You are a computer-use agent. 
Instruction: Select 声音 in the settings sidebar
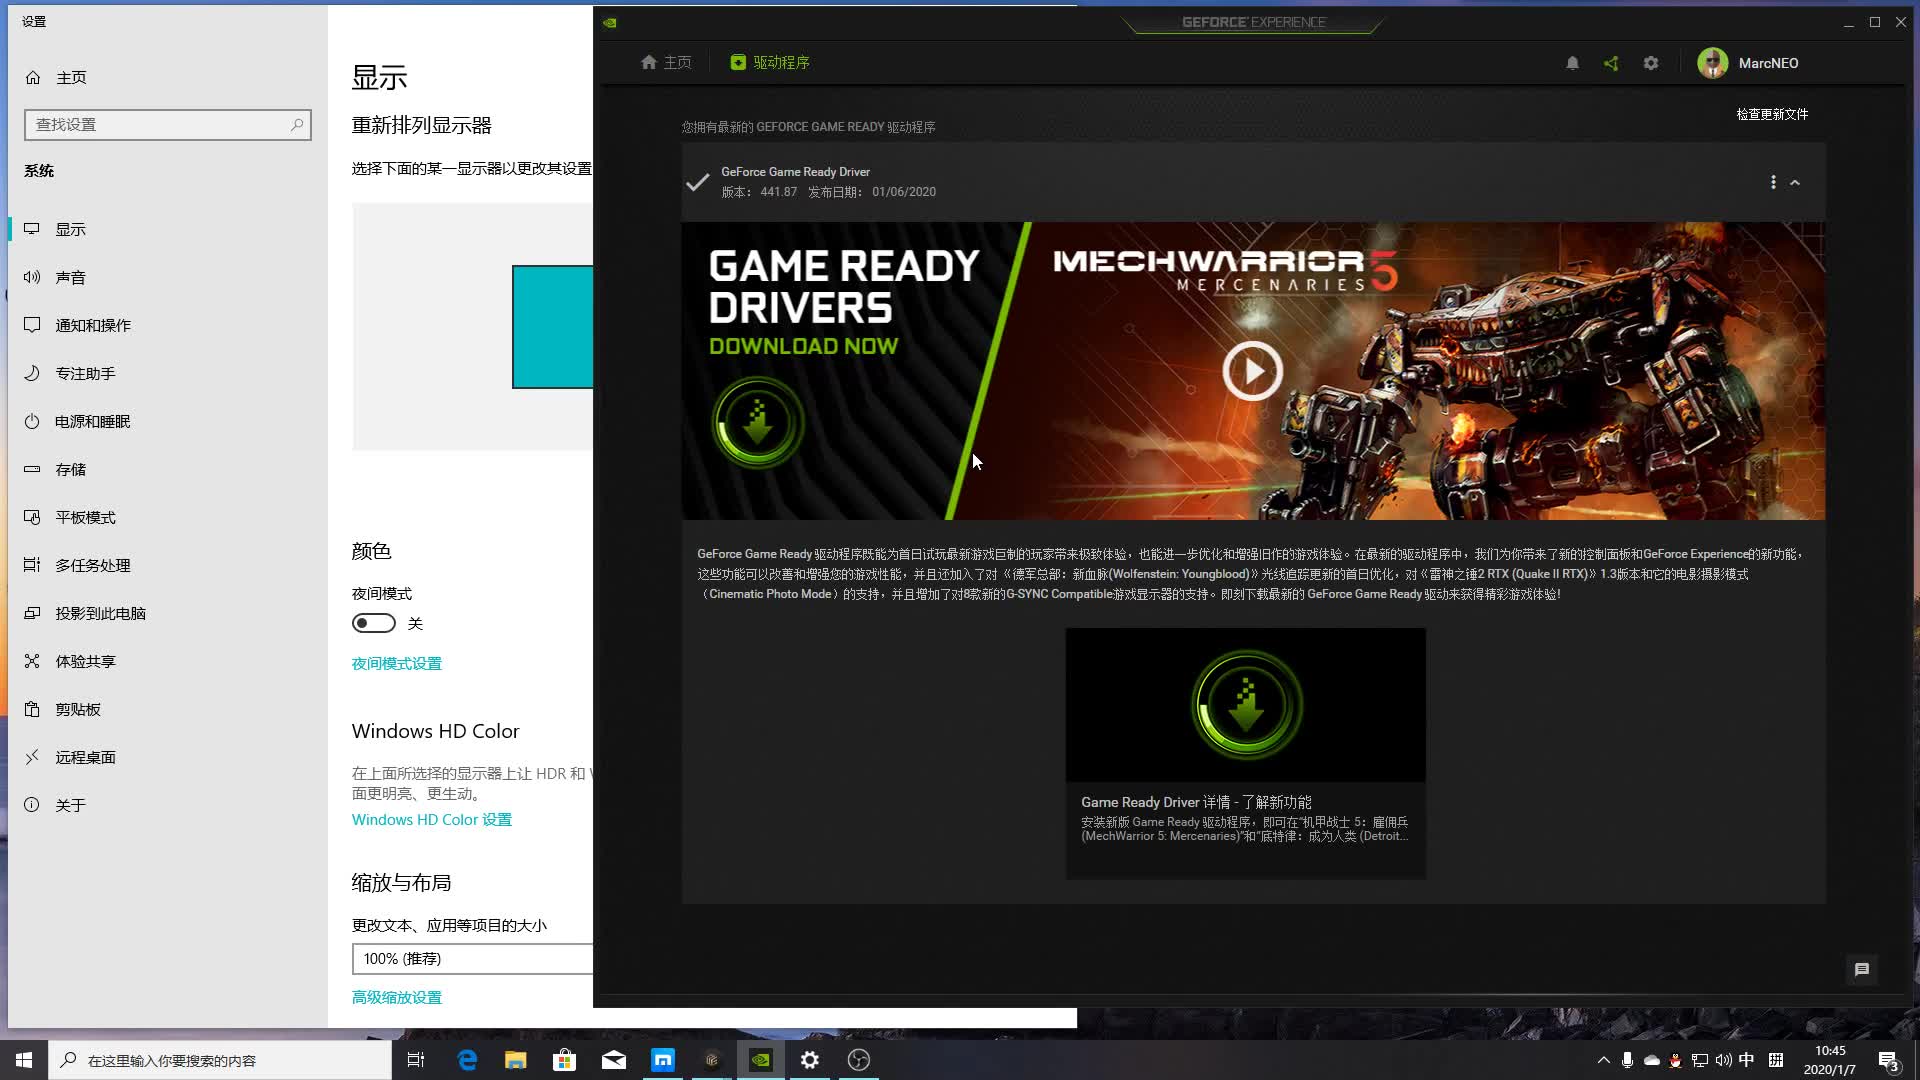tap(70, 277)
